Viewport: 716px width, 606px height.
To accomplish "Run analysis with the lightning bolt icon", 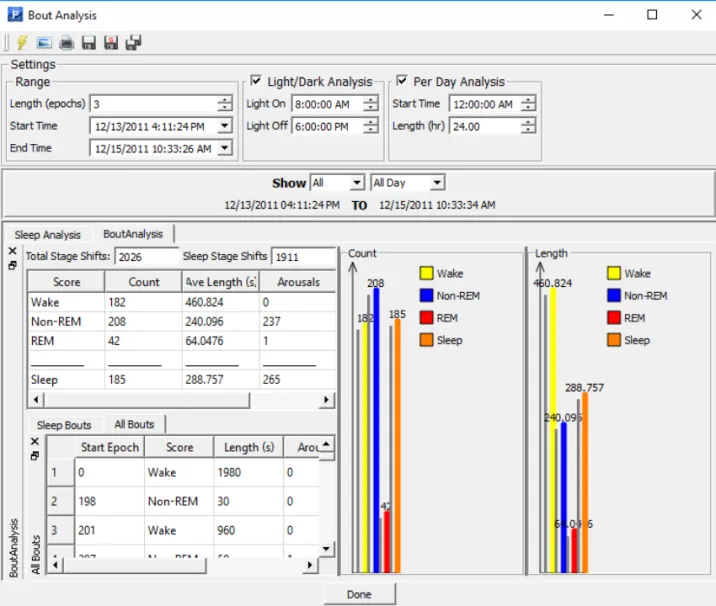I will coord(22,42).
